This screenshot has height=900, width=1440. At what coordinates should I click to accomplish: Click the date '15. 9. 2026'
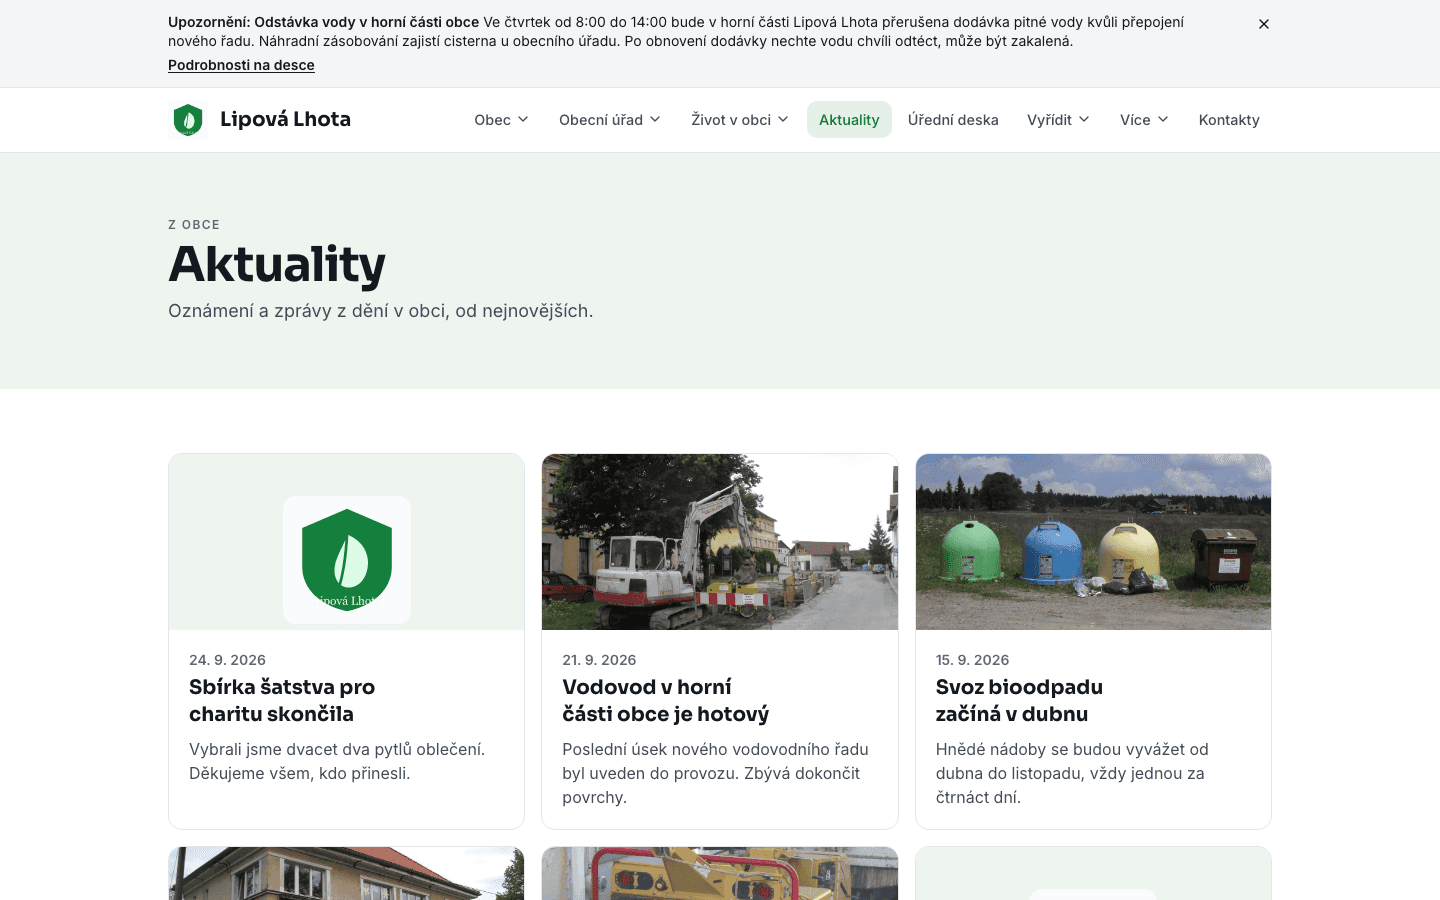(972, 660)
